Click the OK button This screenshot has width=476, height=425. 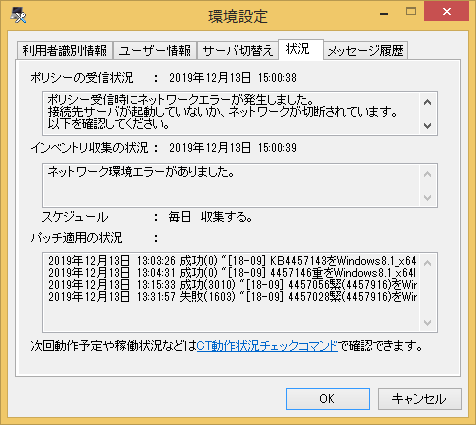point(328,399)
